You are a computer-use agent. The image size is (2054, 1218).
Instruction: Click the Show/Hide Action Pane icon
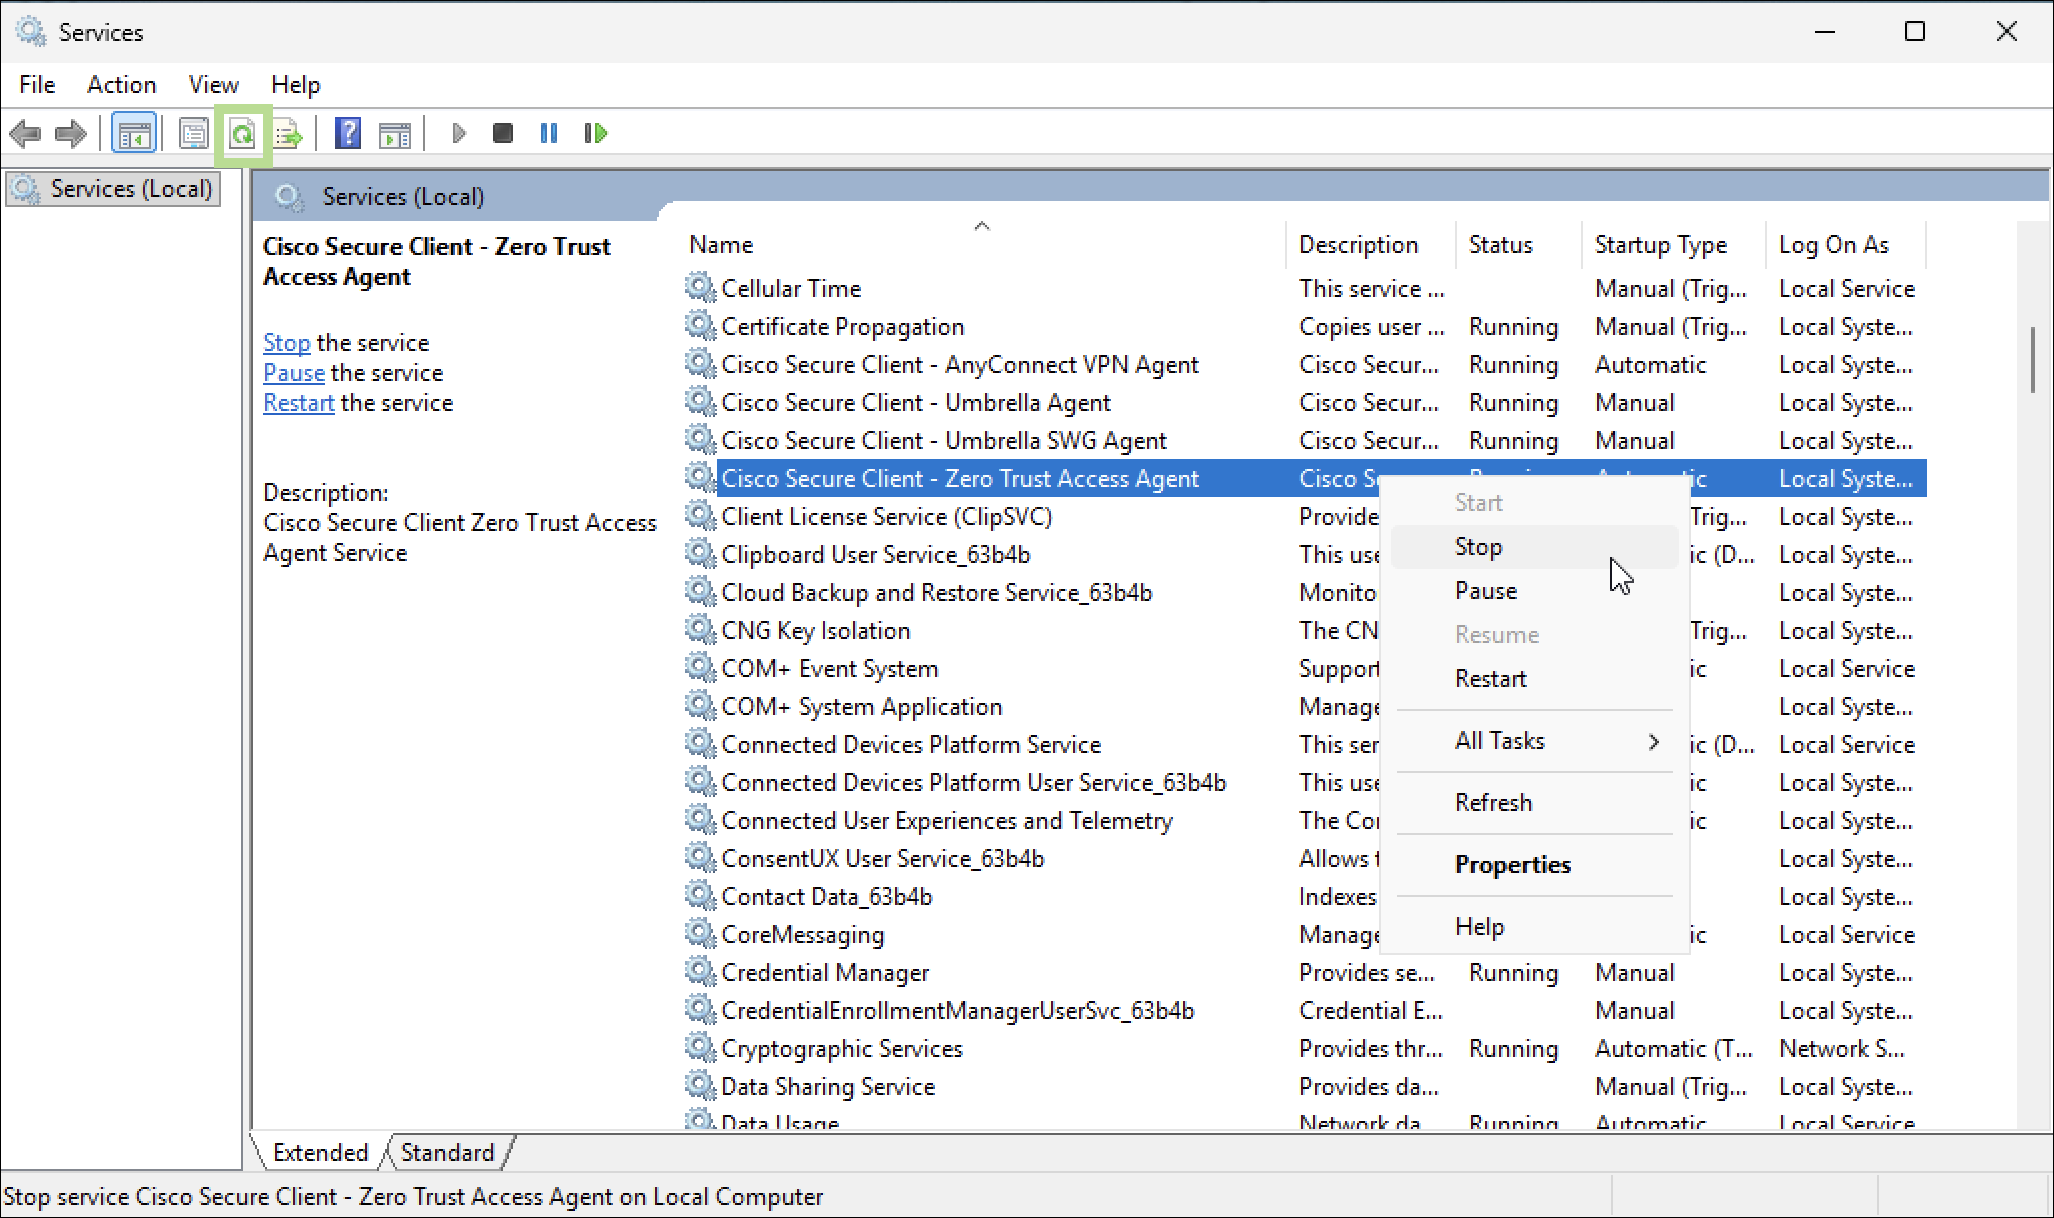[x=395, y=133]
